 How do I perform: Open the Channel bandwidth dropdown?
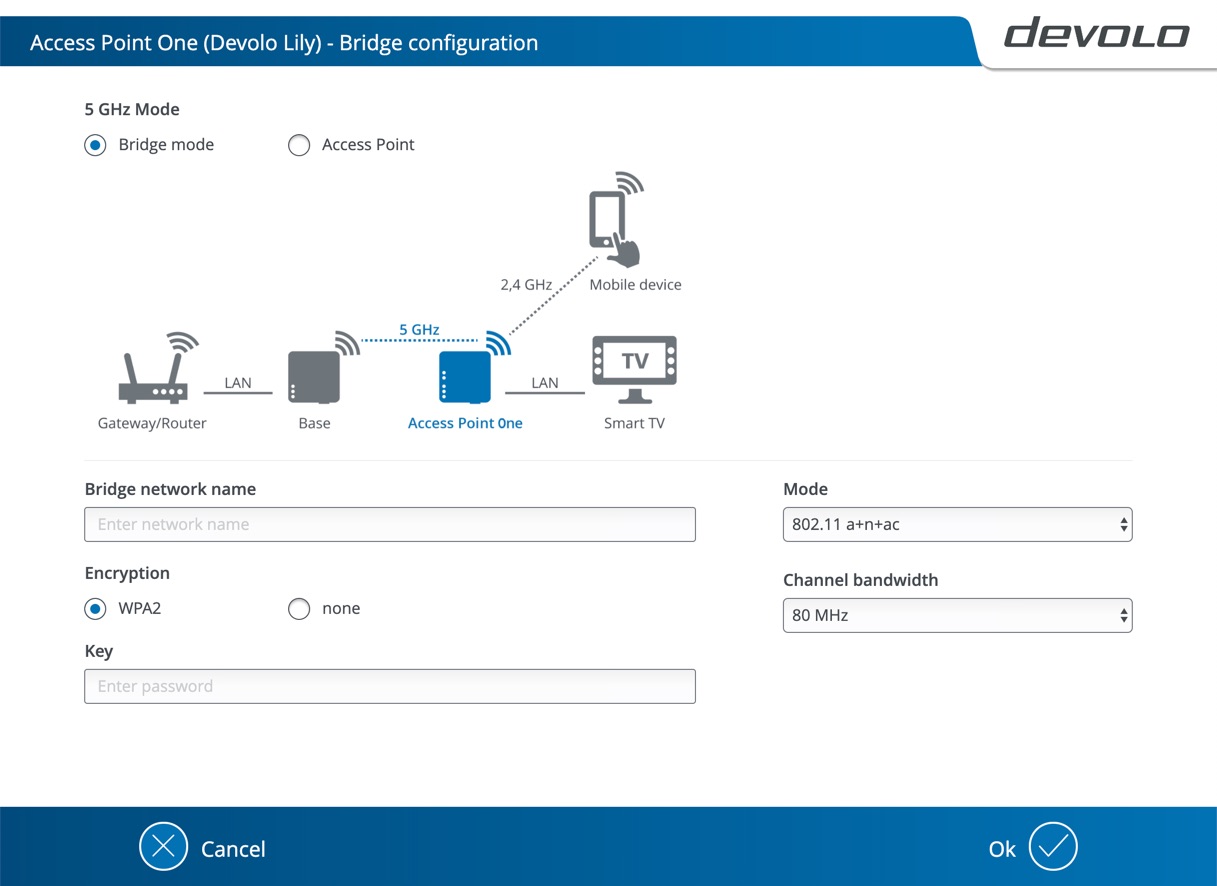[956, 615]
